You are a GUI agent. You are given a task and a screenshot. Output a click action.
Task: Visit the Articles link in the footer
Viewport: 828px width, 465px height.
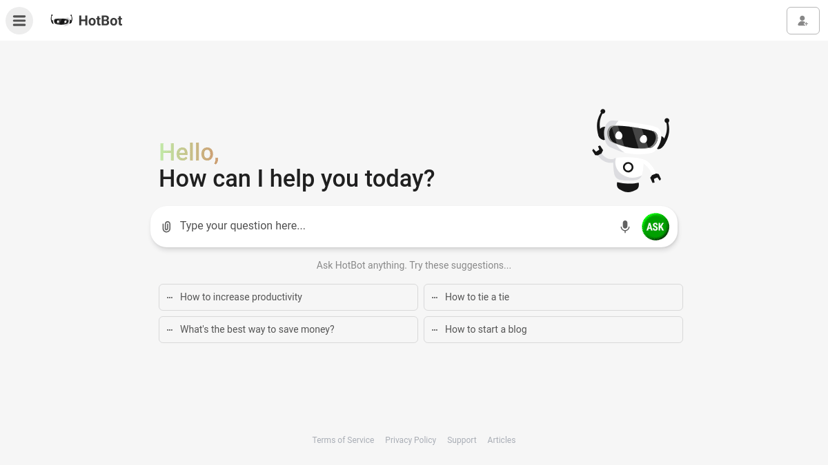tap(501, 440)
